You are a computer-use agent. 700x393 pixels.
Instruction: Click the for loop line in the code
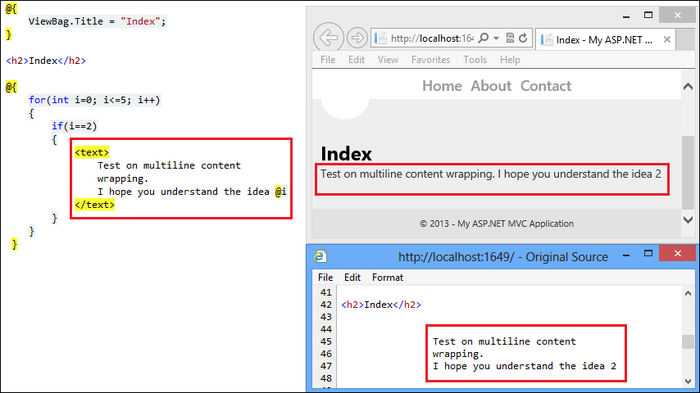point(94,100)
